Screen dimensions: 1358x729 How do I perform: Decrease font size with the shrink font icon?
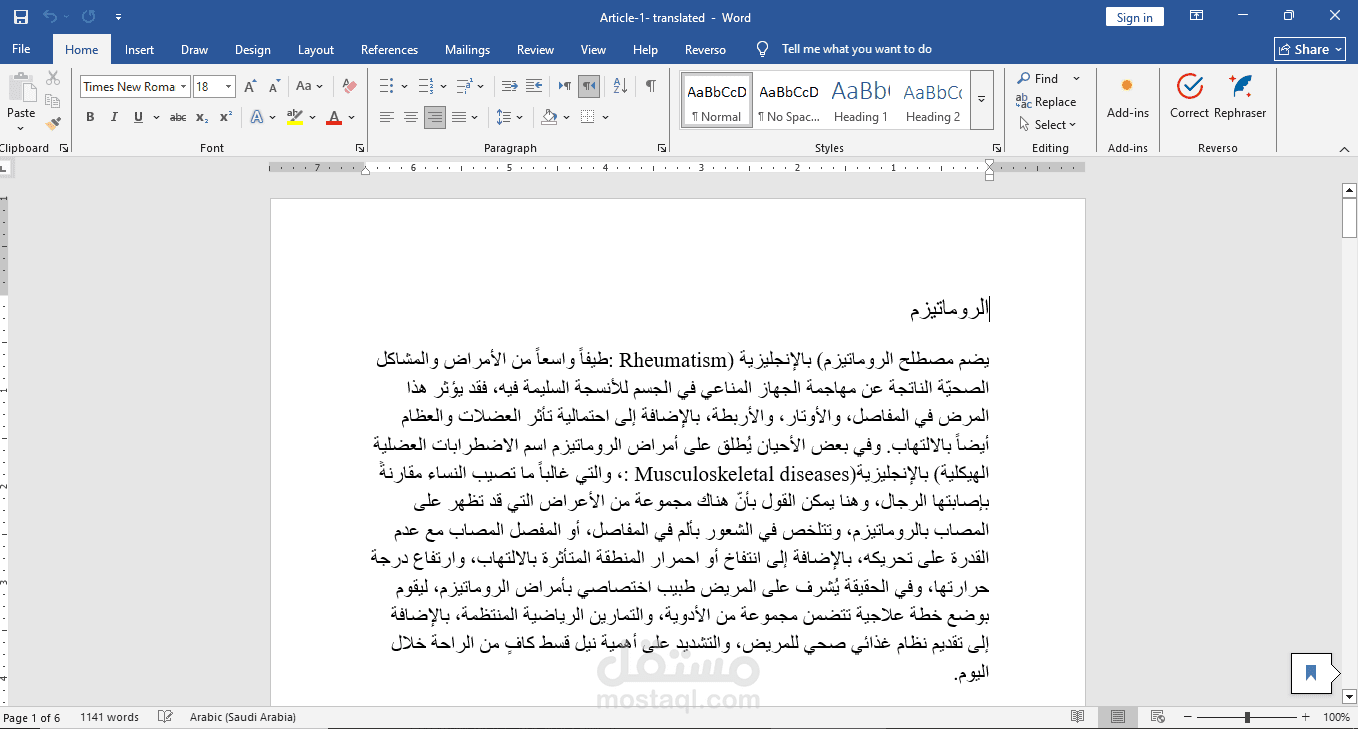274,87
